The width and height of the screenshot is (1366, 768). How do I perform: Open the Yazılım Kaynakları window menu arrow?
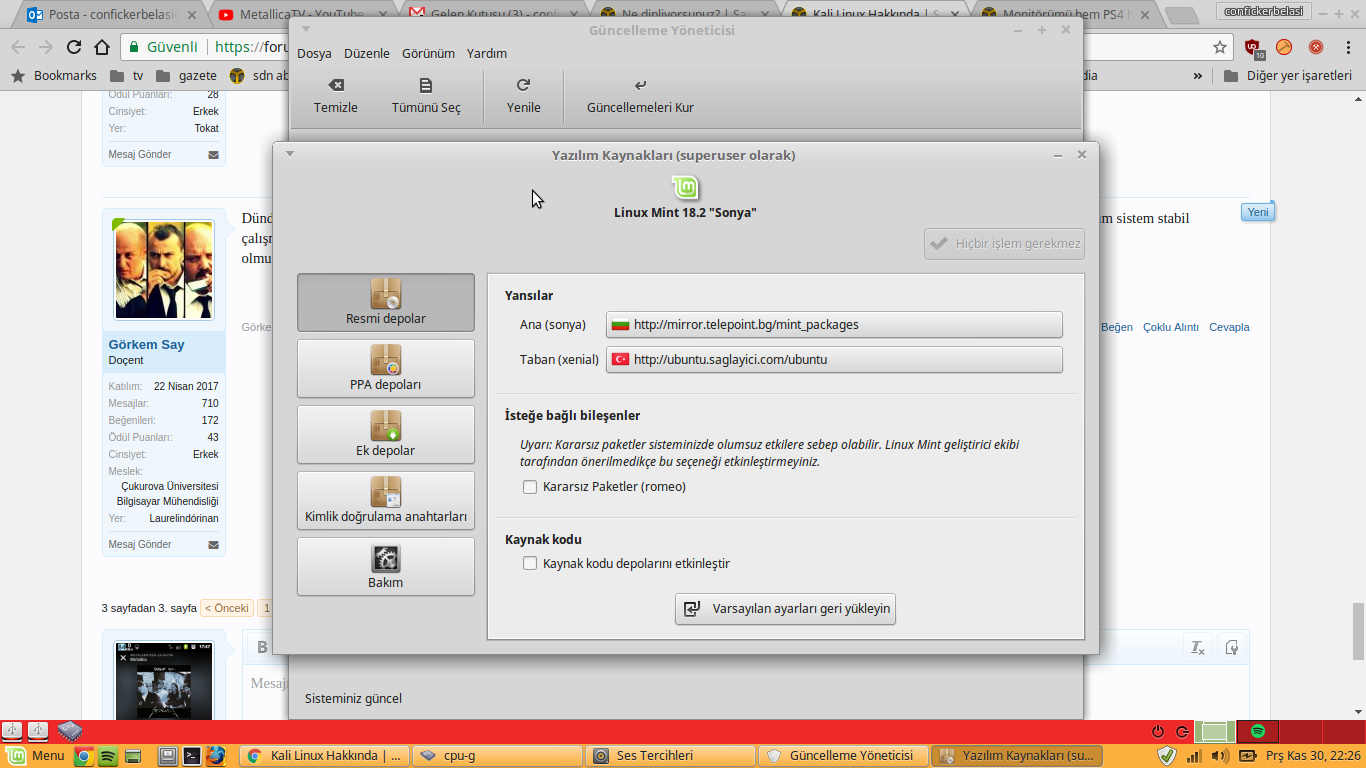tap(290, 154)
